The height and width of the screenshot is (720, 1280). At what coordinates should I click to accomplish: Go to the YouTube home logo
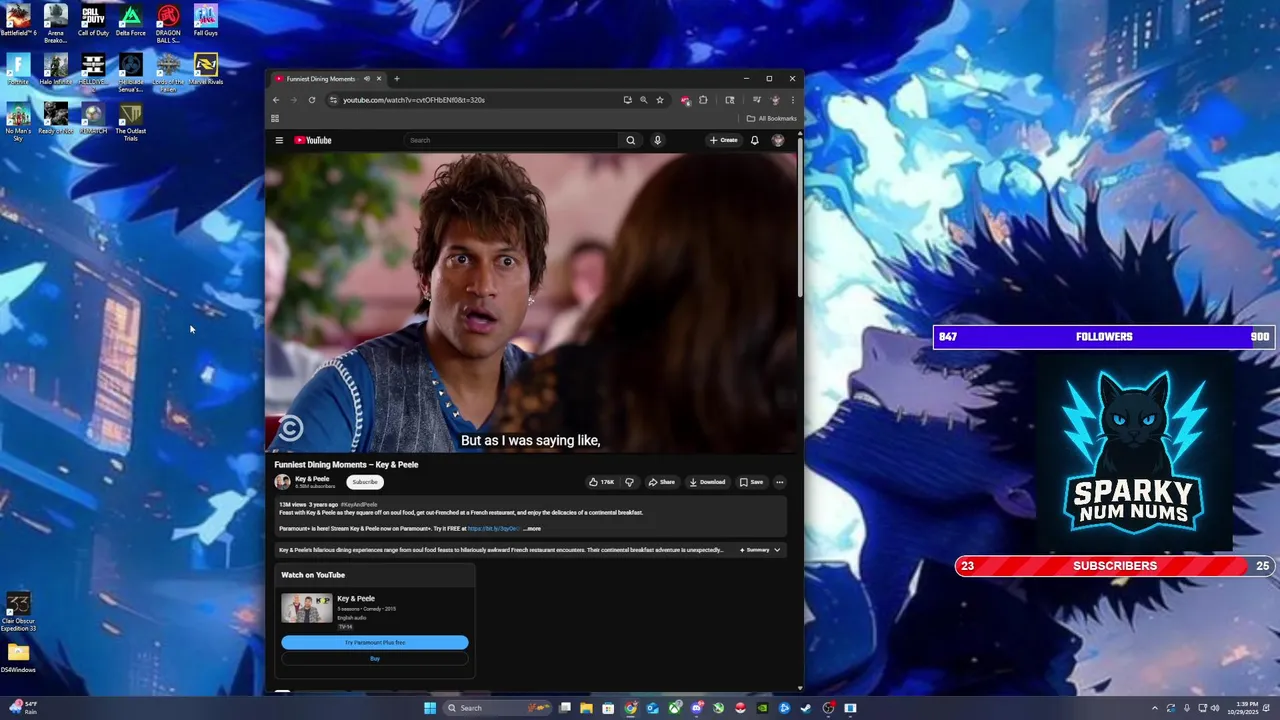pos(313,140)
